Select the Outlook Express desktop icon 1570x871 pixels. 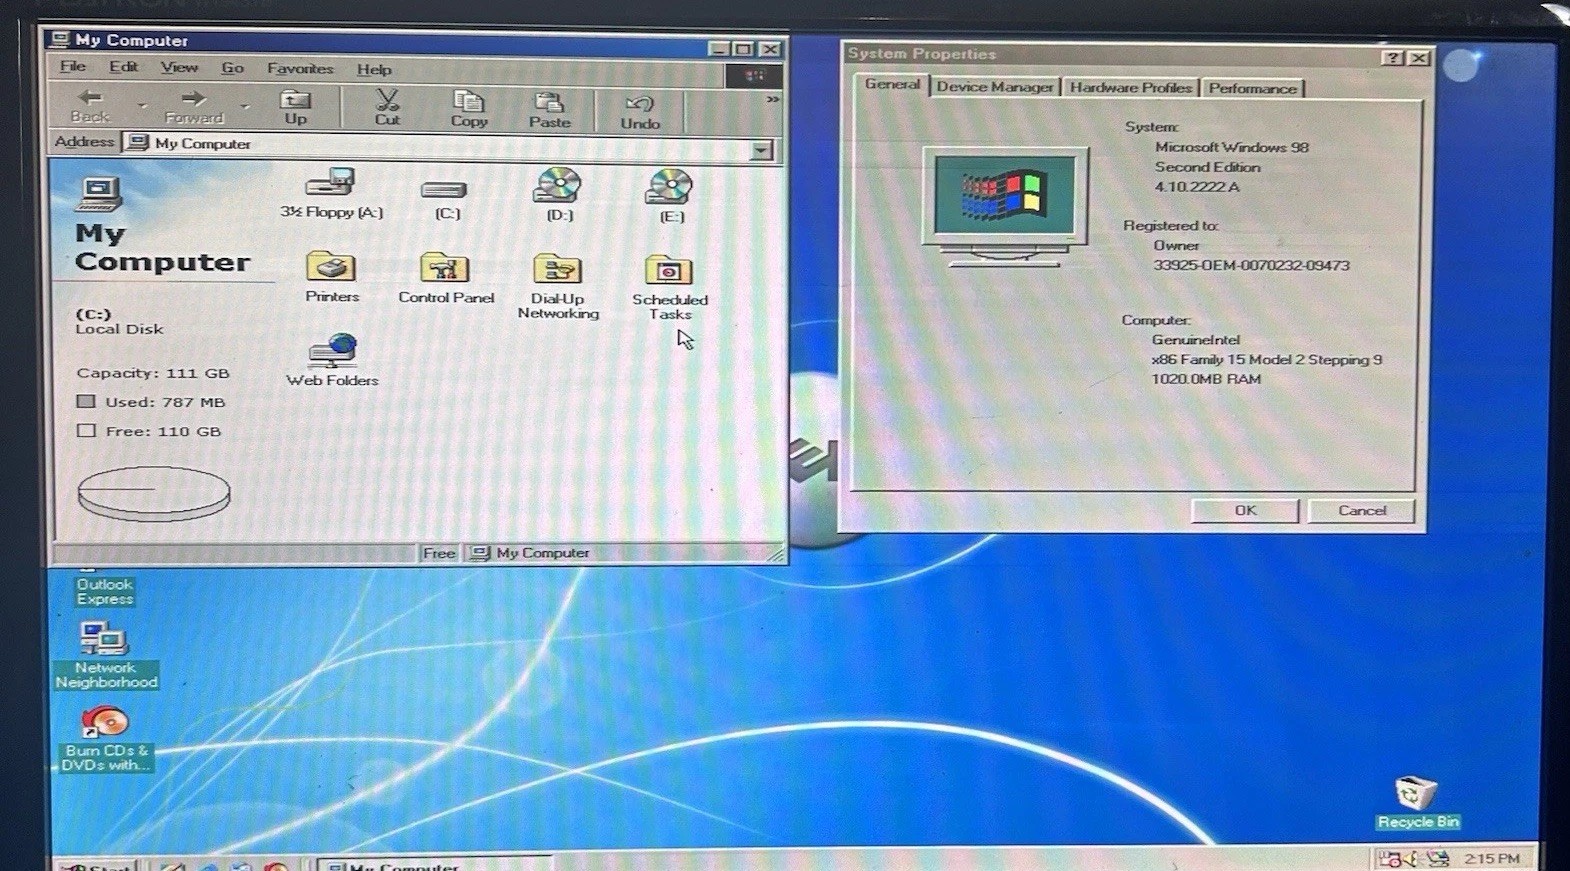[x=105, y=590]
